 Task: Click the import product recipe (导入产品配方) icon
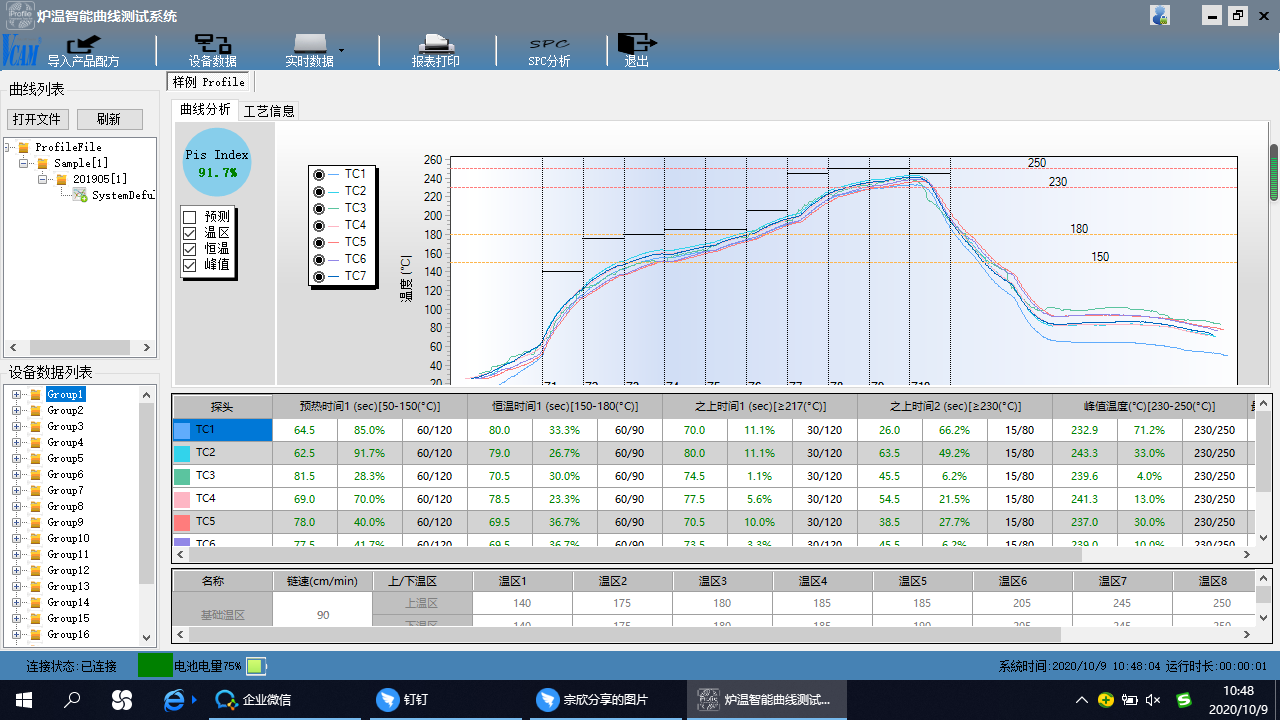click(84, 44)
